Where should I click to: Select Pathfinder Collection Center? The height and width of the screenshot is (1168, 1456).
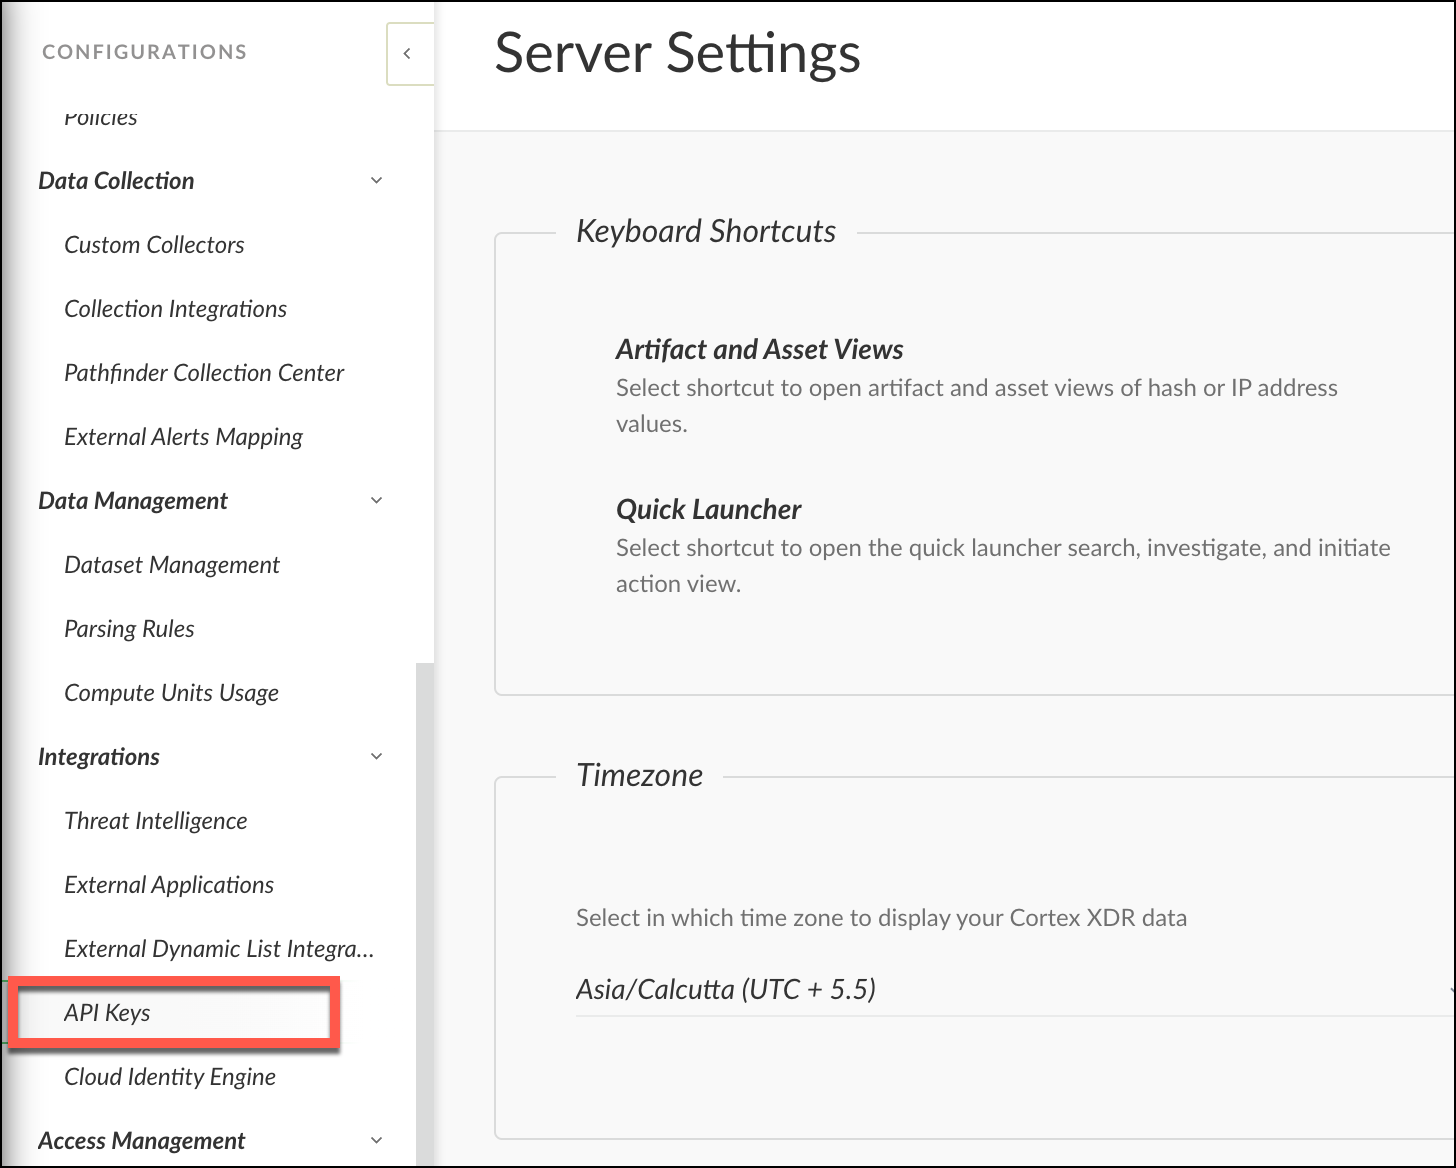(204, 373)
